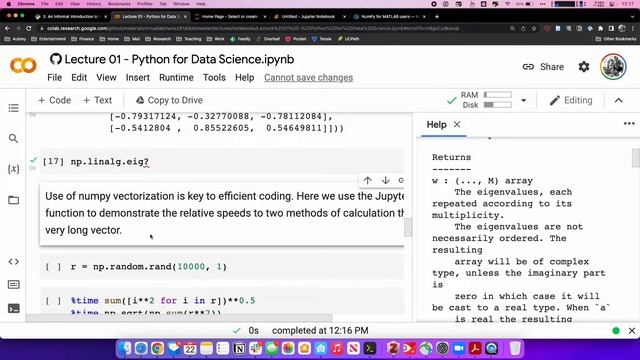Image resolution: width=640 pixels, height=360 pixels.
Task: Open the View menu in Colab
Action: (x=107, y=78)
